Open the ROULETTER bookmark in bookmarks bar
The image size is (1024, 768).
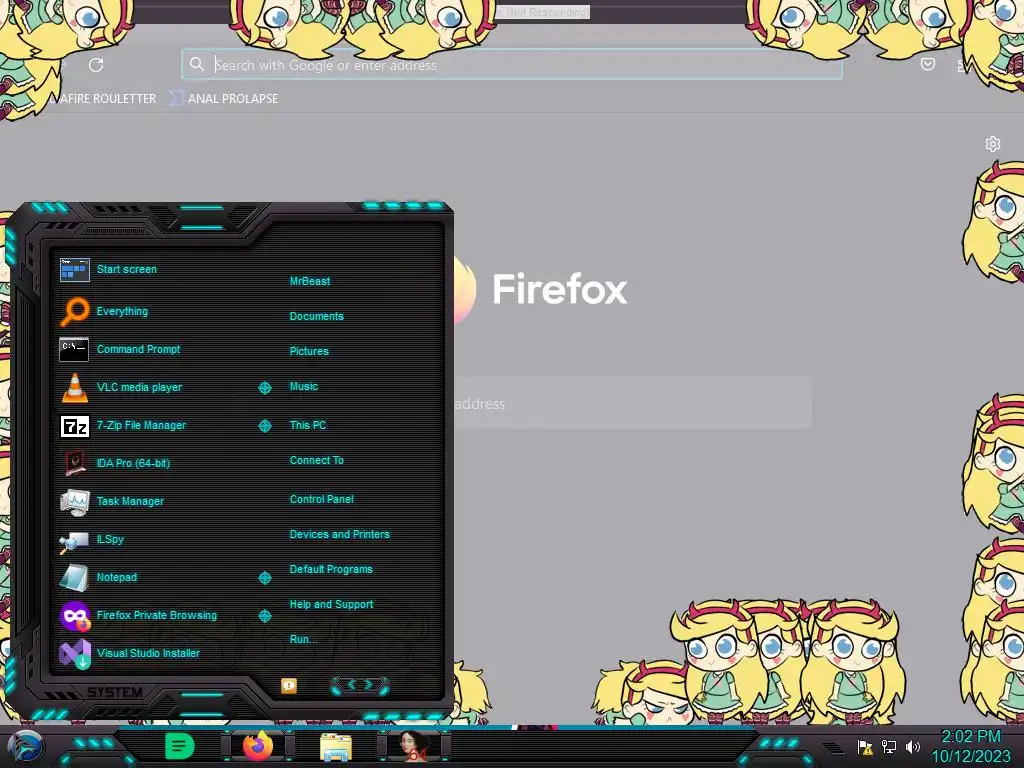[x=103, y=99]
